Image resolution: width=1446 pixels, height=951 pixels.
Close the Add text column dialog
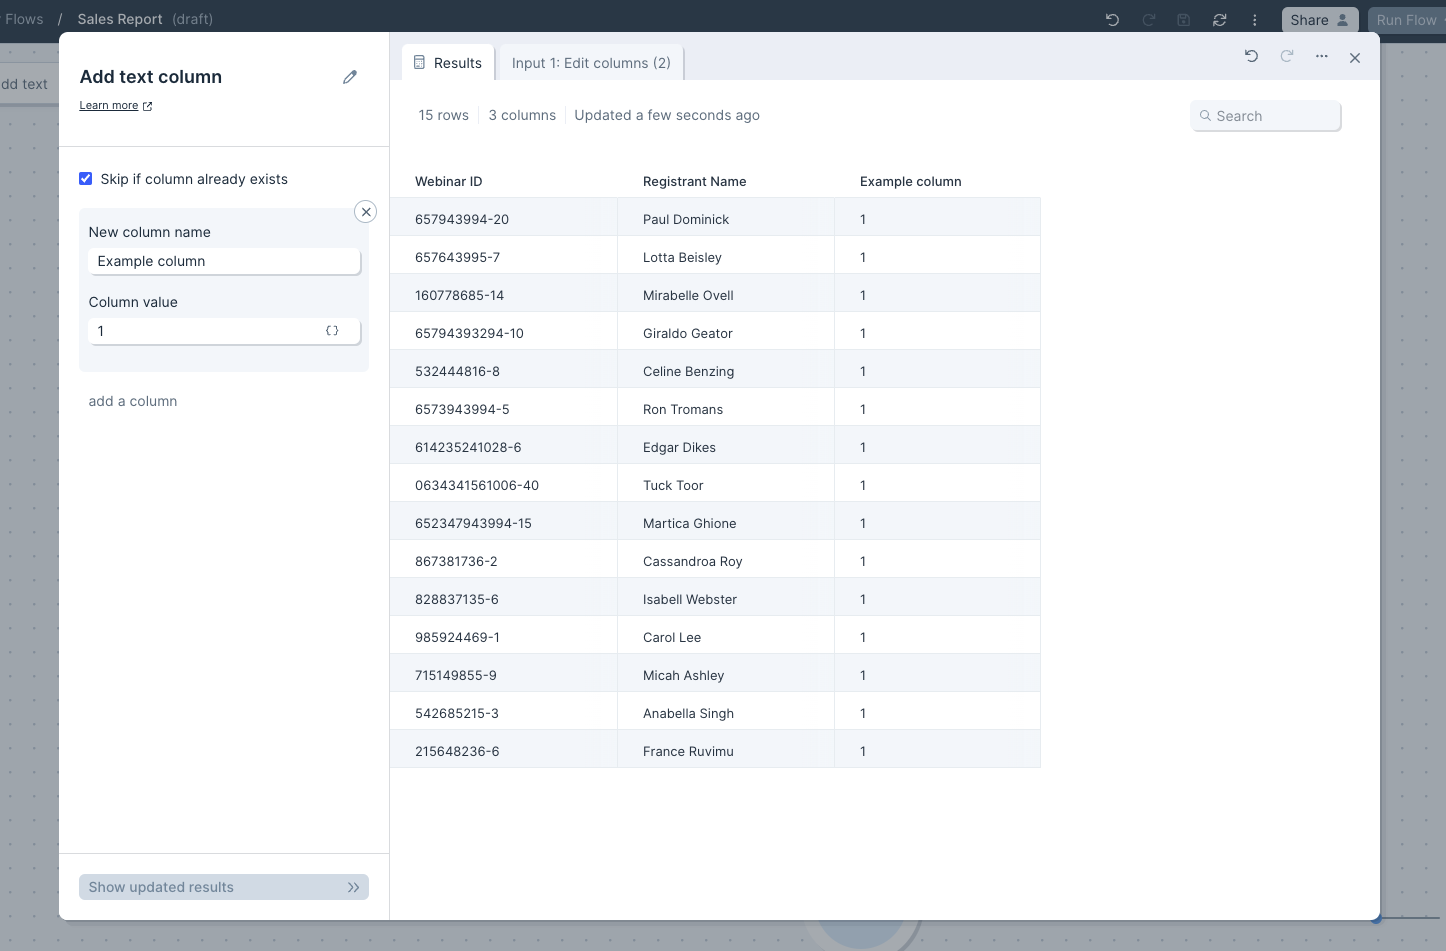pos(1355,58)
